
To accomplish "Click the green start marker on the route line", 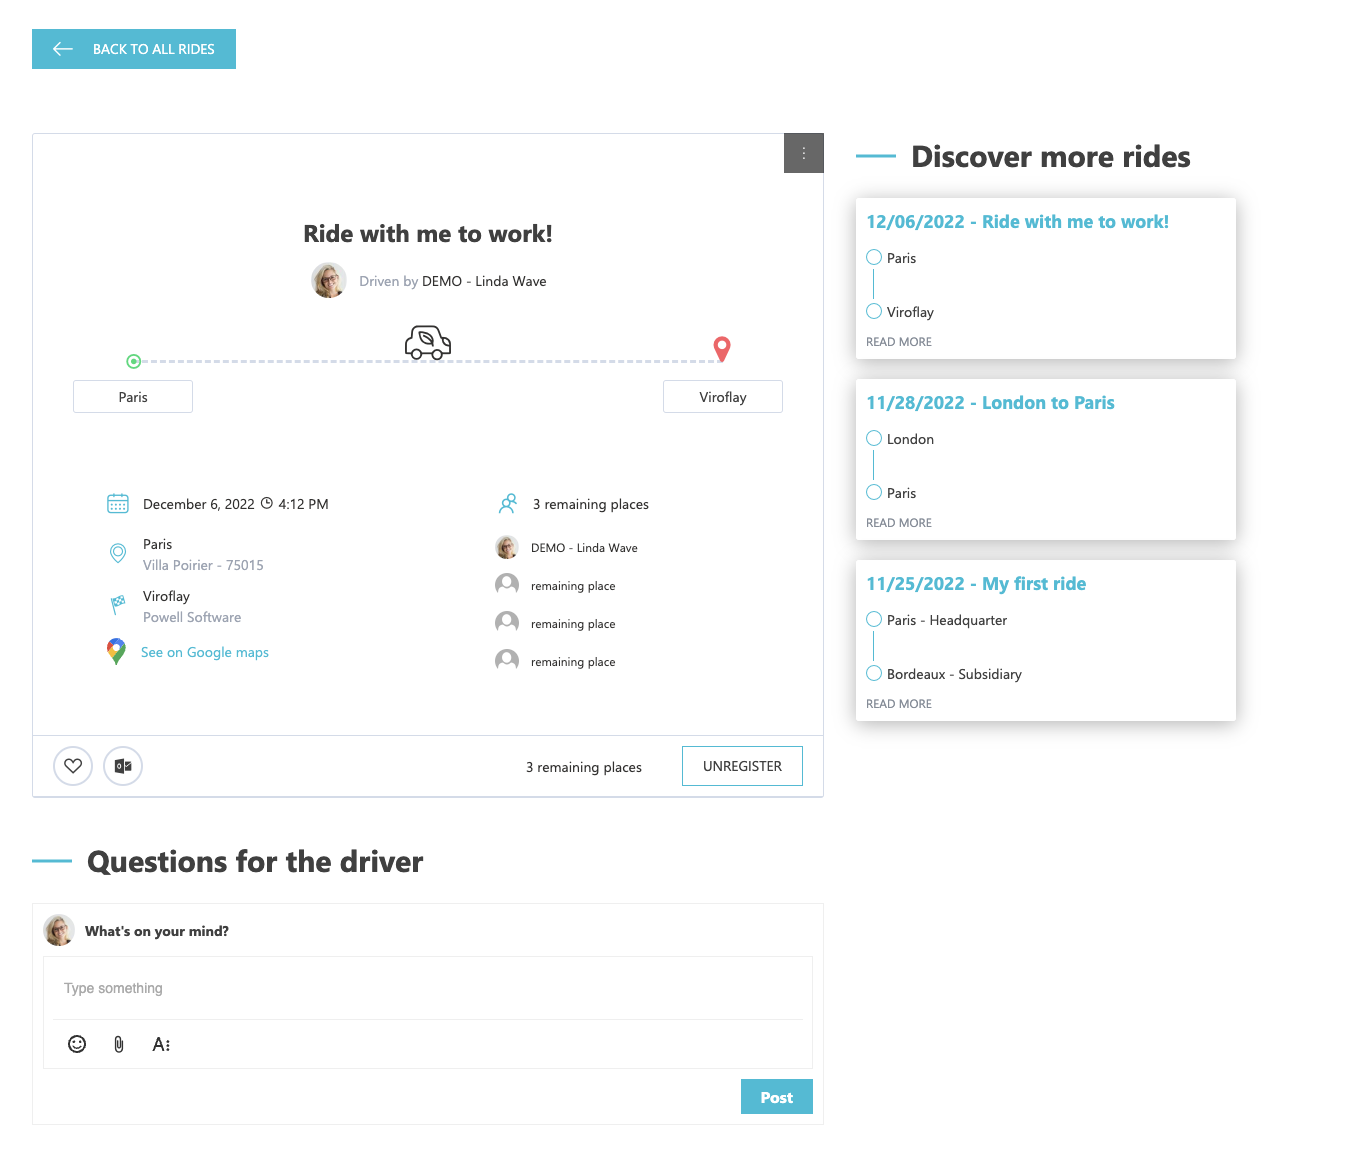I will click(135, 361).
